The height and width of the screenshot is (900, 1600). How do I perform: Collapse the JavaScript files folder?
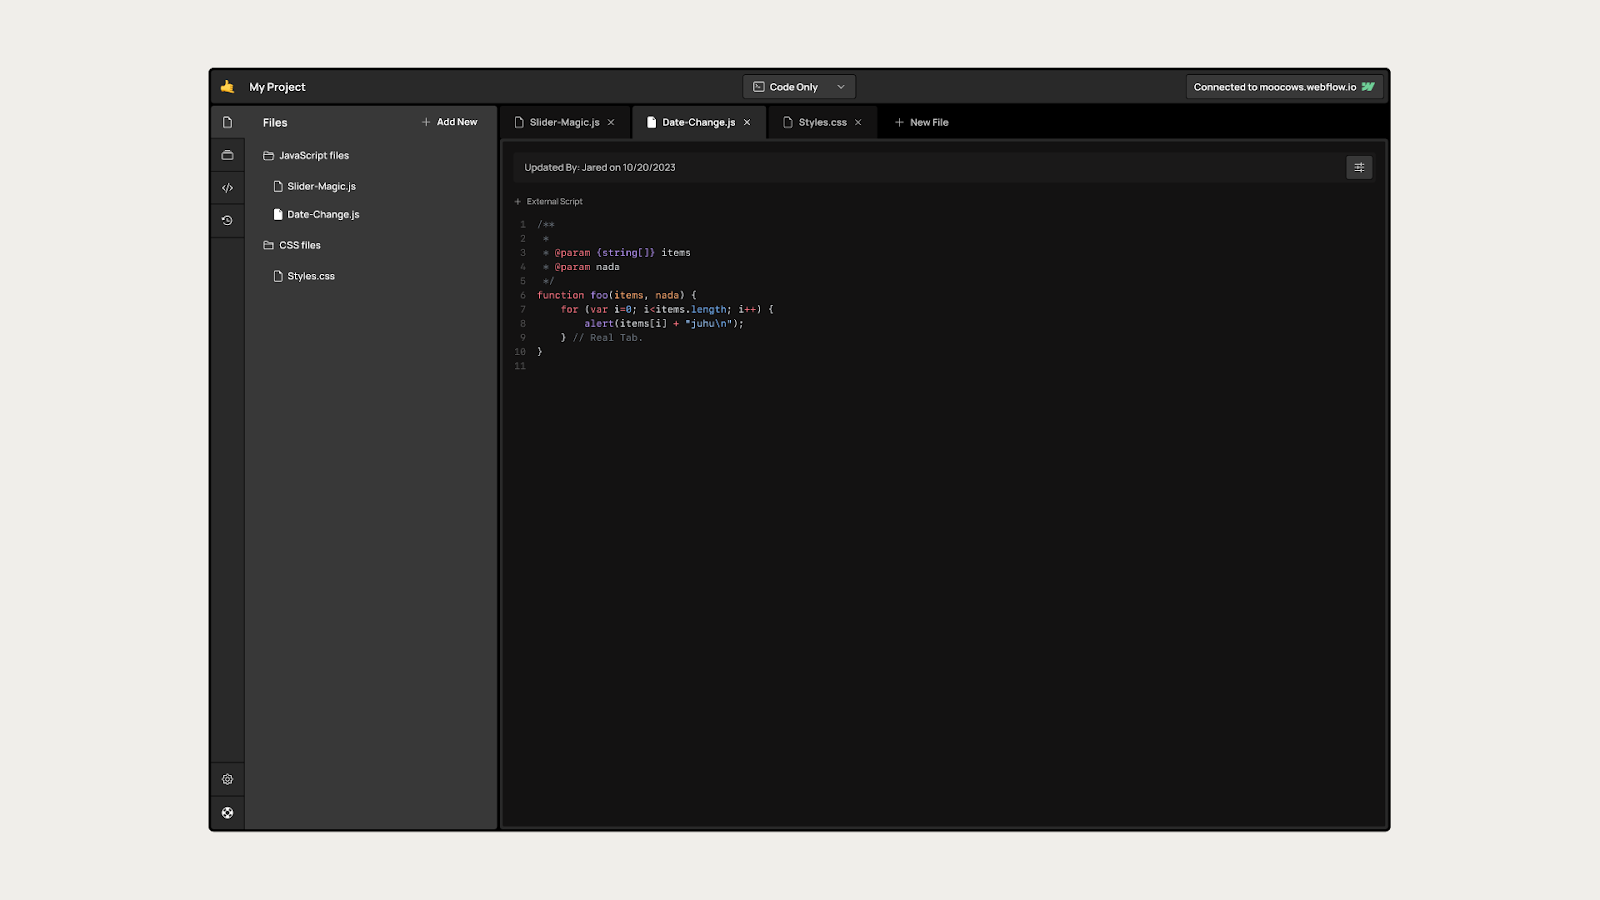click(306, 156)
